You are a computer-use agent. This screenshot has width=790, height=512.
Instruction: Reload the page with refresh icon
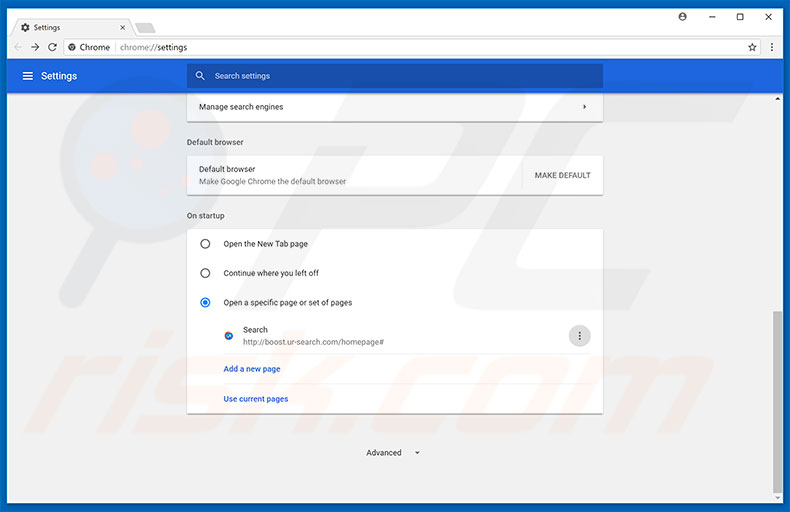52,47
